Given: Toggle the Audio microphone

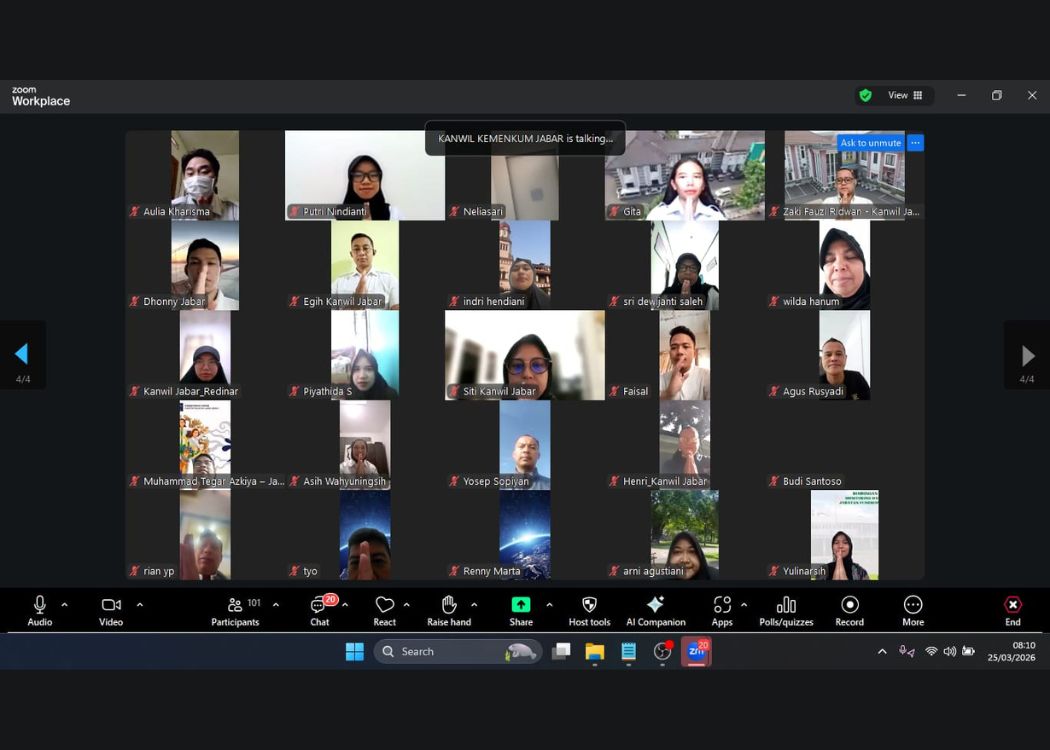Looking at the screenshot, I should [x=40, y=606].
